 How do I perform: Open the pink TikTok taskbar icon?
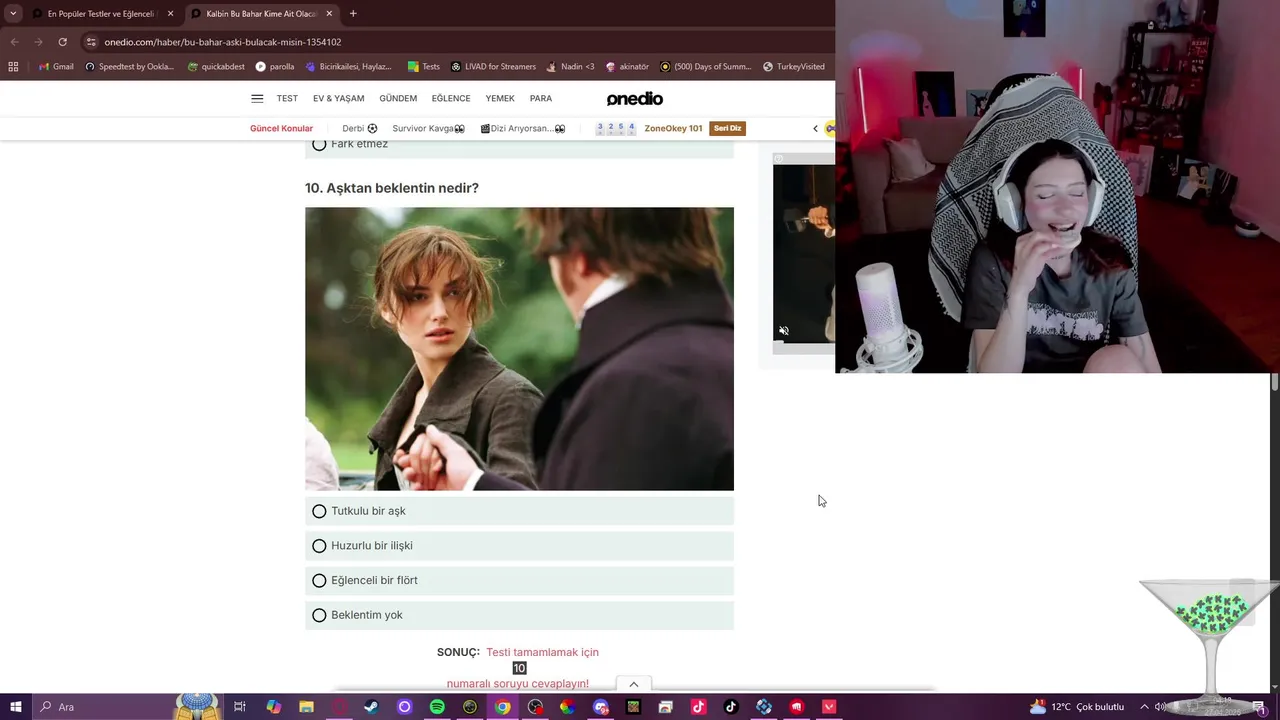click(698, 707)
